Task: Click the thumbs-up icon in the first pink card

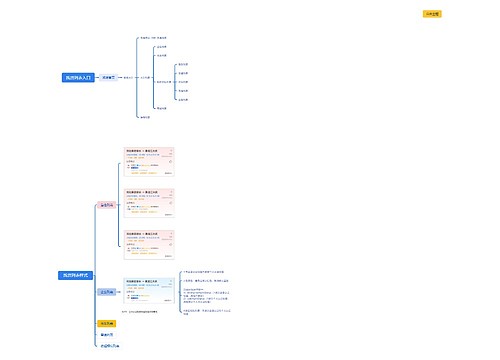Action: tap(170, 162)
